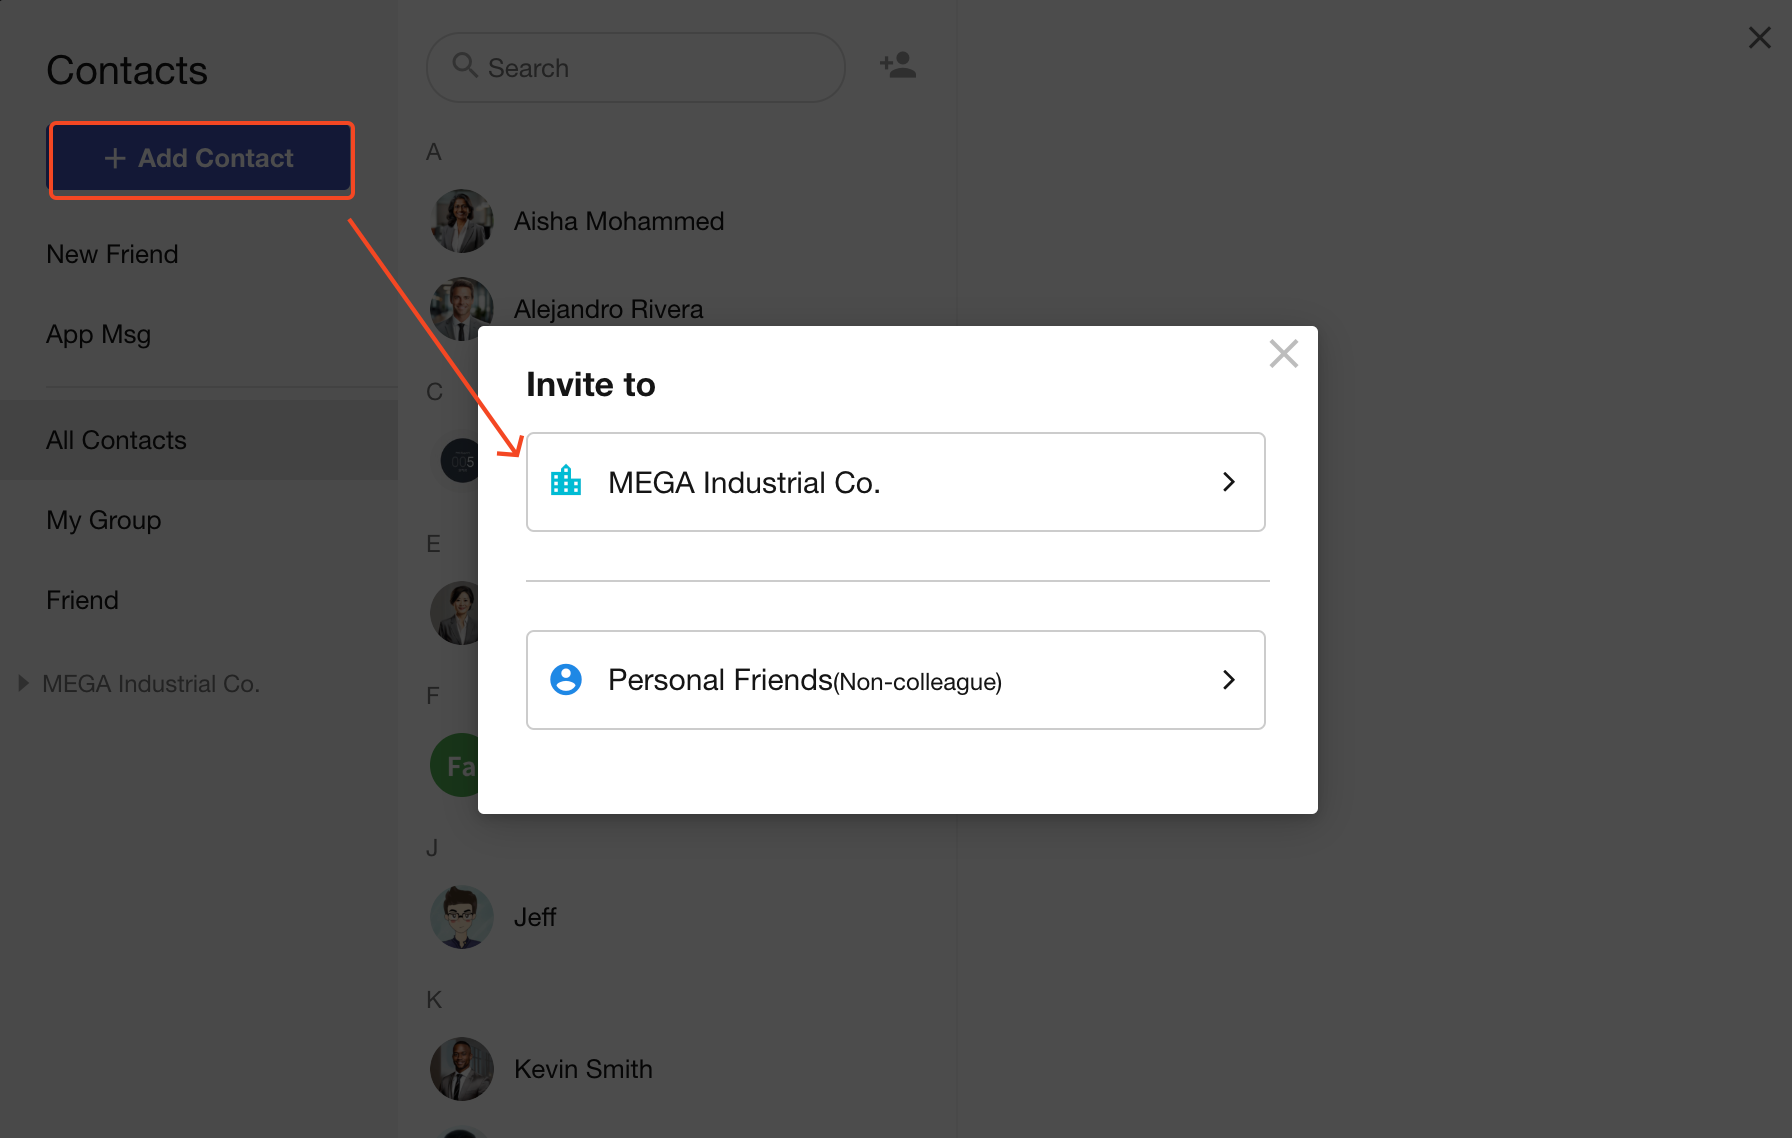Screen dimensions: 1792x1138
Task: Select All Contacts in sidebar
Action: [x=116, y=440]
